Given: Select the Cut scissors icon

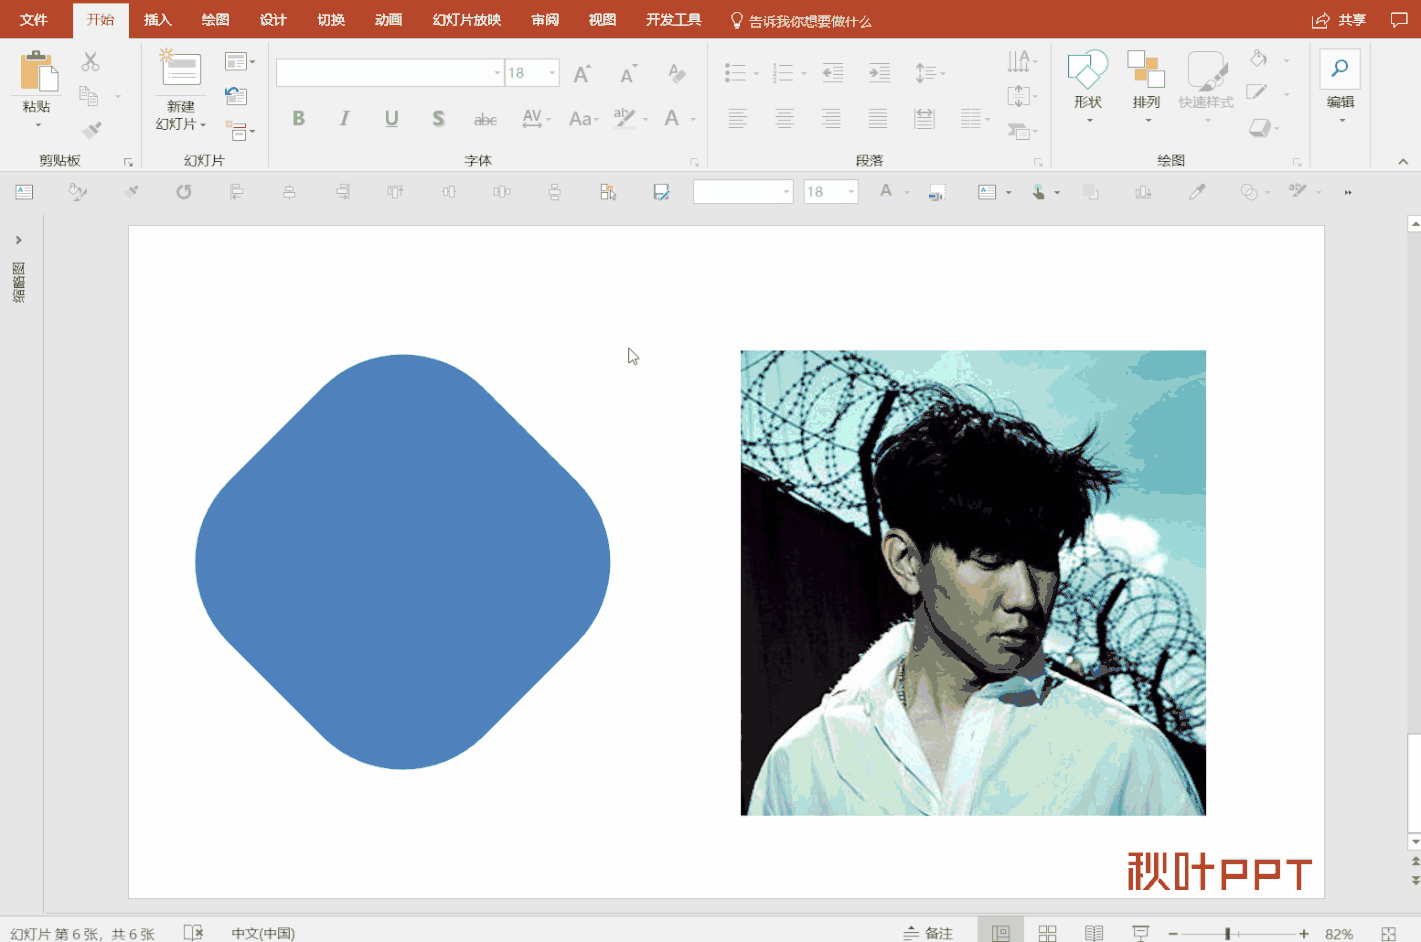Looking at the screenshot, I should (90, 62).
